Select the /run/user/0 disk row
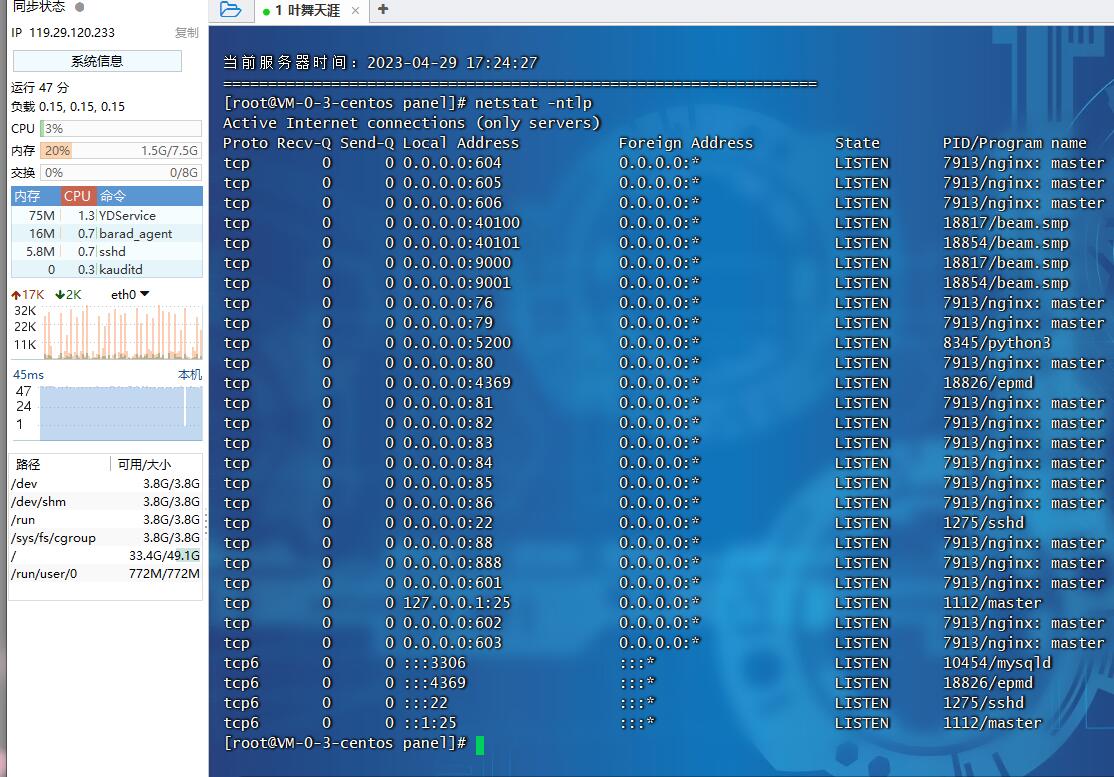The height and width of the screenshot is (777, 1114). click(x=106, y=574)
